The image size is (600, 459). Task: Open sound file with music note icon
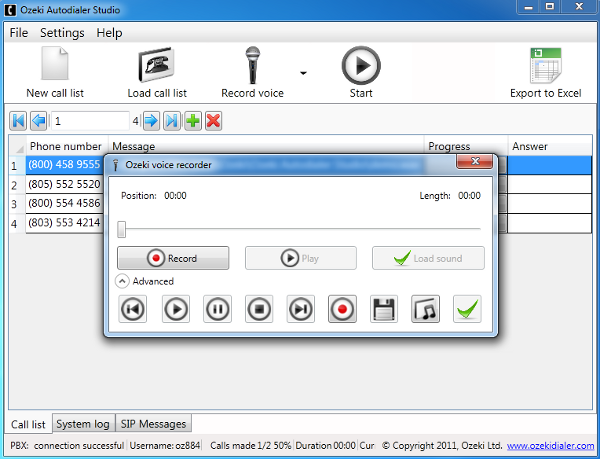[426, 309]
